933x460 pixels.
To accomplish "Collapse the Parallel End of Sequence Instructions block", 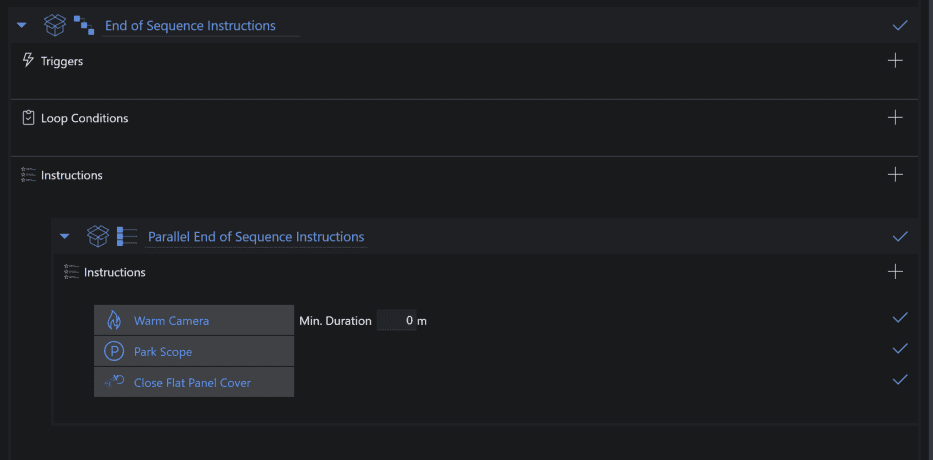I will 65,237.
